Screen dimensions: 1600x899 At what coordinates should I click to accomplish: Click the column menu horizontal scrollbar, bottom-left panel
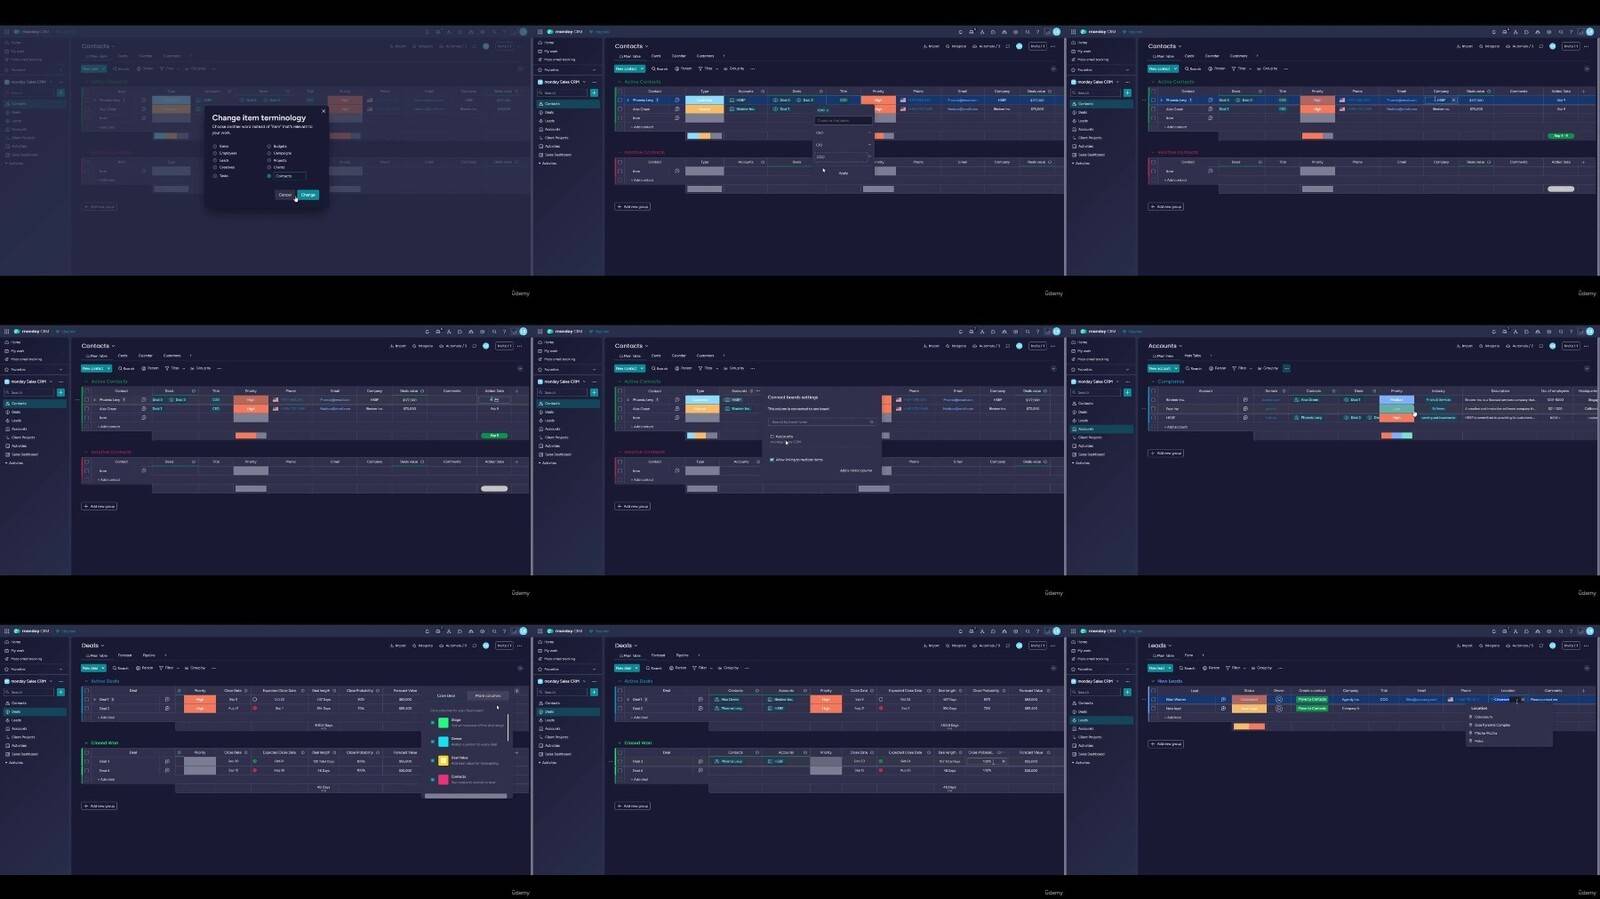[x=466, y=796]
